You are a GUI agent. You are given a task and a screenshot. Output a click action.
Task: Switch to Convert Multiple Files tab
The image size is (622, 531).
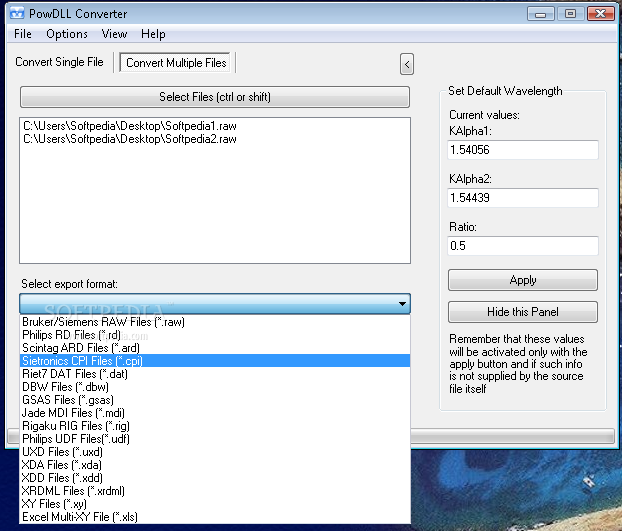pos(176,63)
